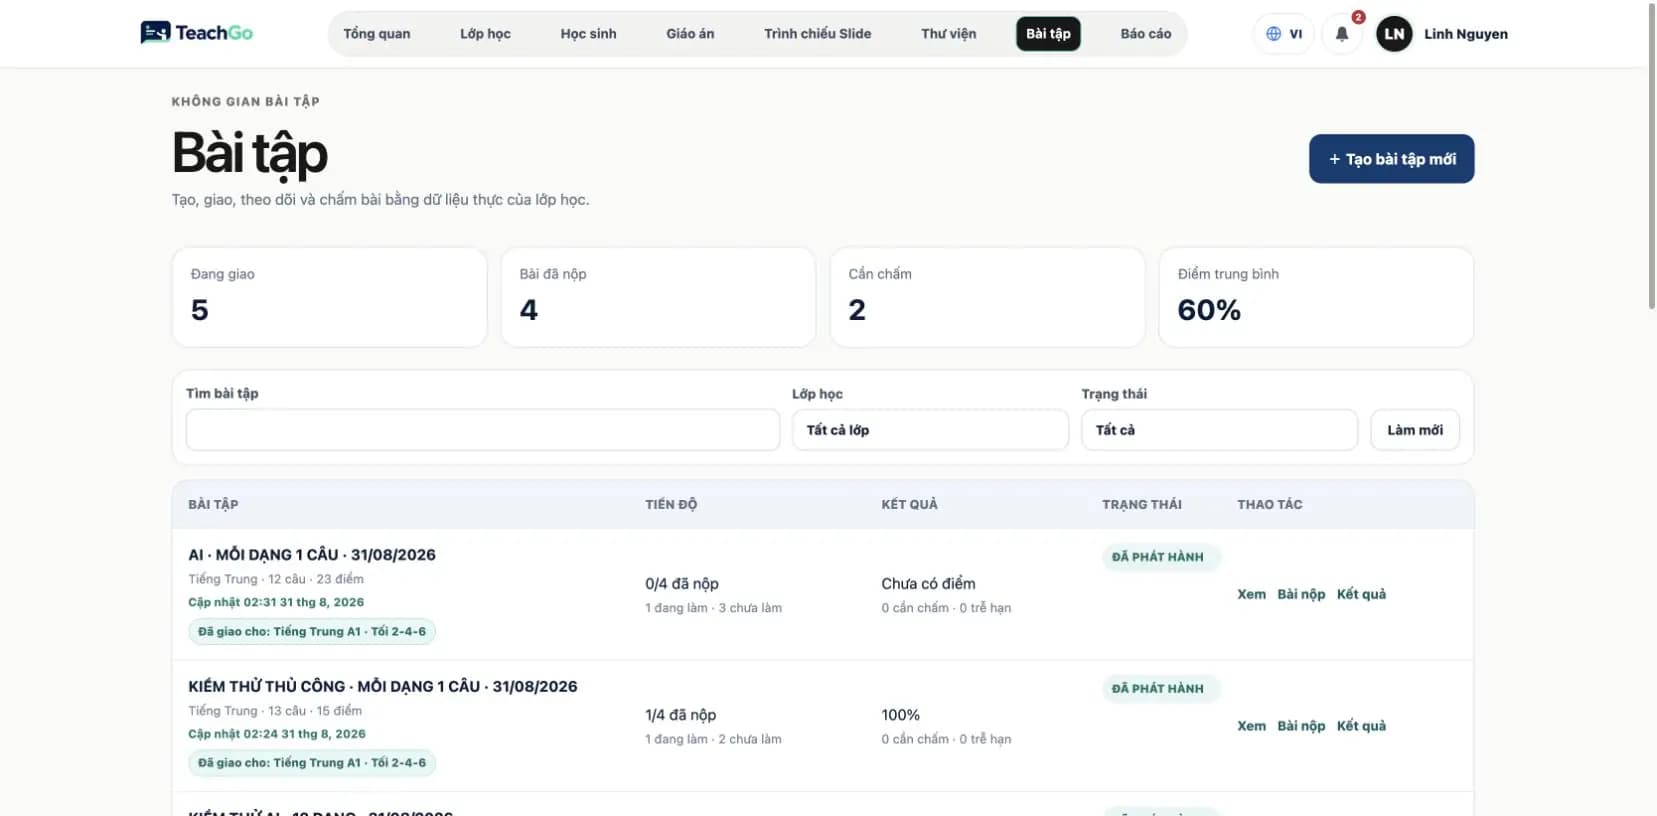Select the Bài tập tab
This screenshot has height=816, width=1657.
tap(1048, 34)
